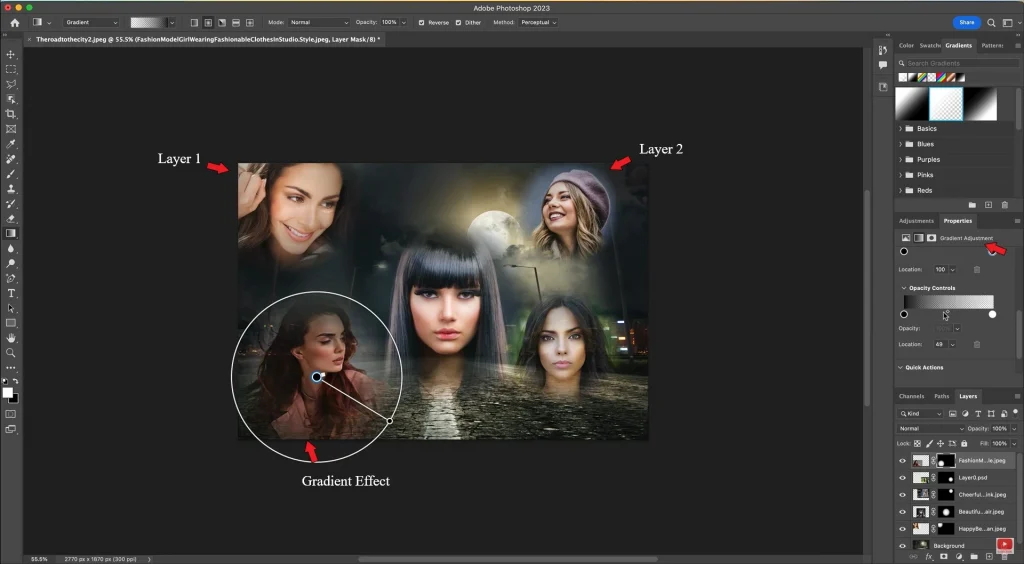This screenshot has width=1024, height=564.
Task: Expand the Reds gradient folder
Action: [901, 191]
